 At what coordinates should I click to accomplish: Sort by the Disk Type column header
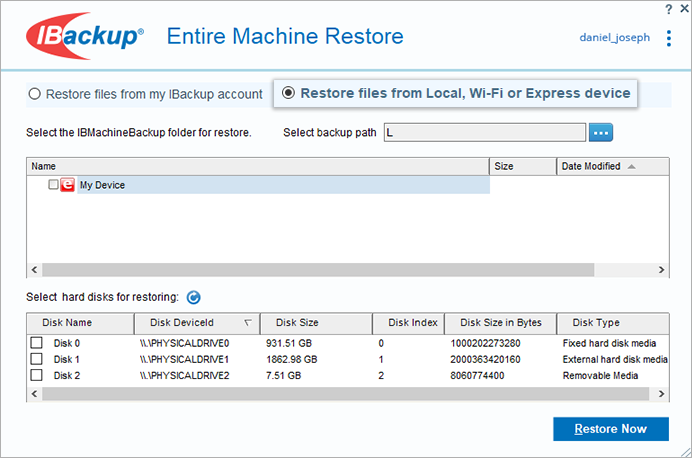613,323
